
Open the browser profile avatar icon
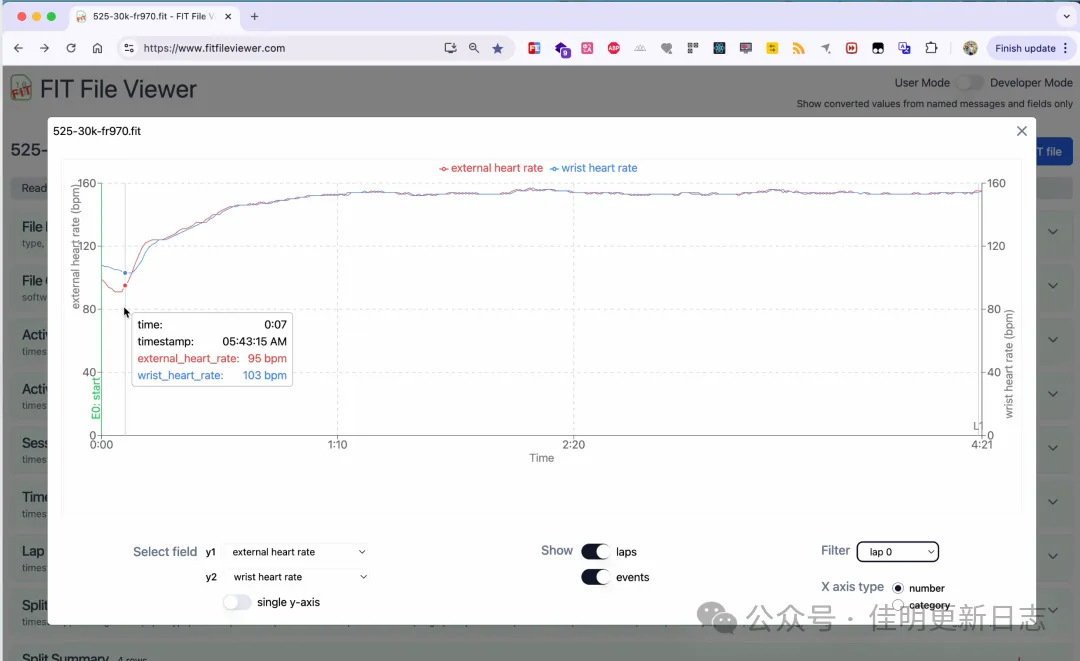(969, 48)
